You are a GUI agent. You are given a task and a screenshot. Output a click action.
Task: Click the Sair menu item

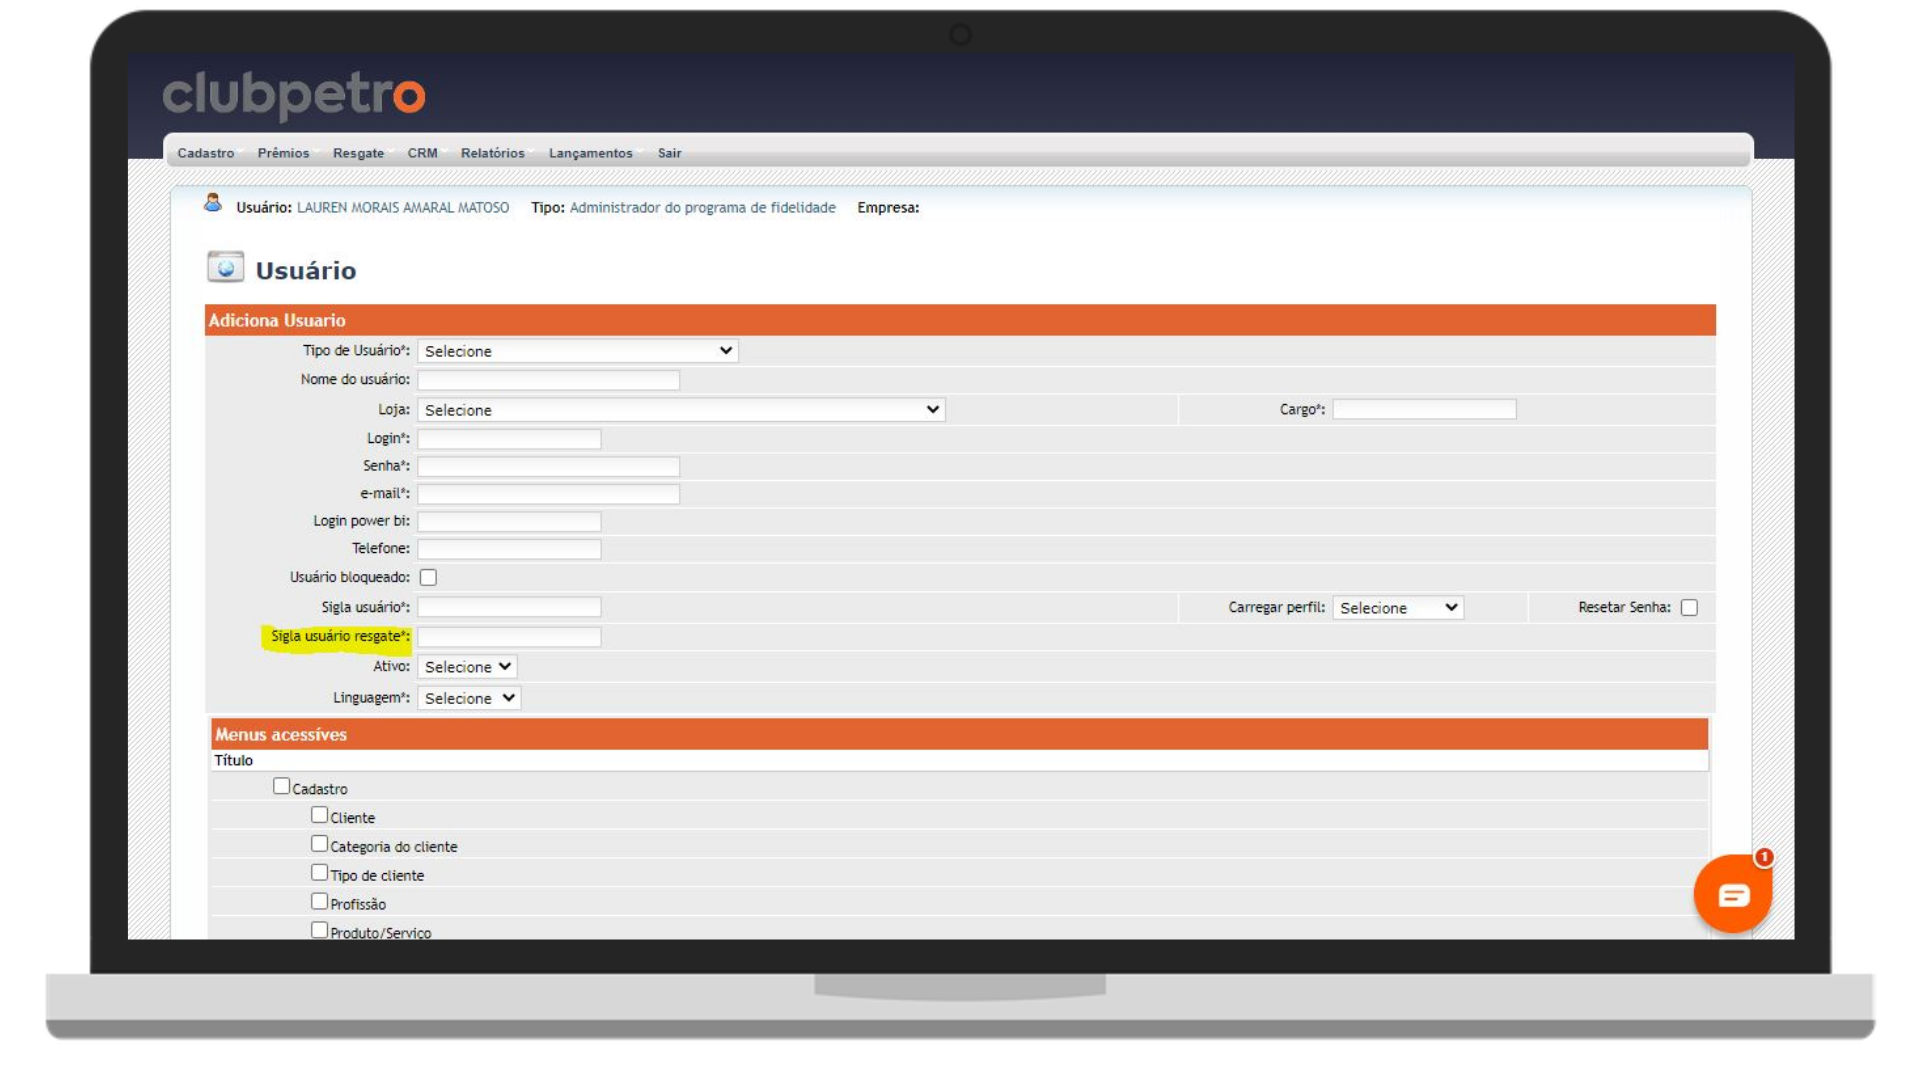pos(669,153)
